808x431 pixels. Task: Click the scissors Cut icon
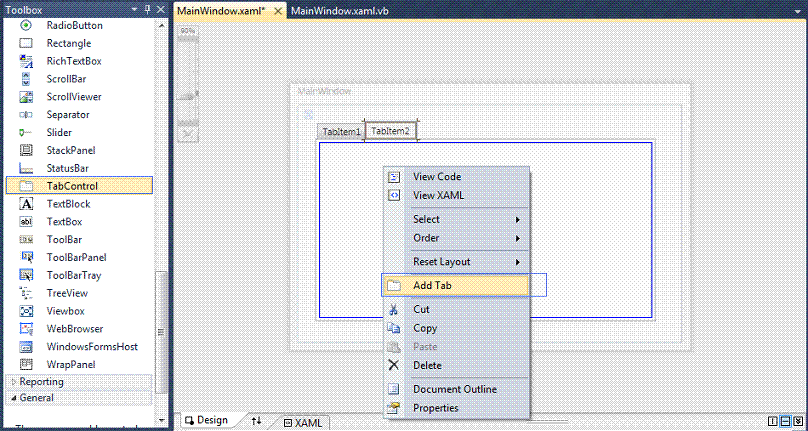pos(394,310)
